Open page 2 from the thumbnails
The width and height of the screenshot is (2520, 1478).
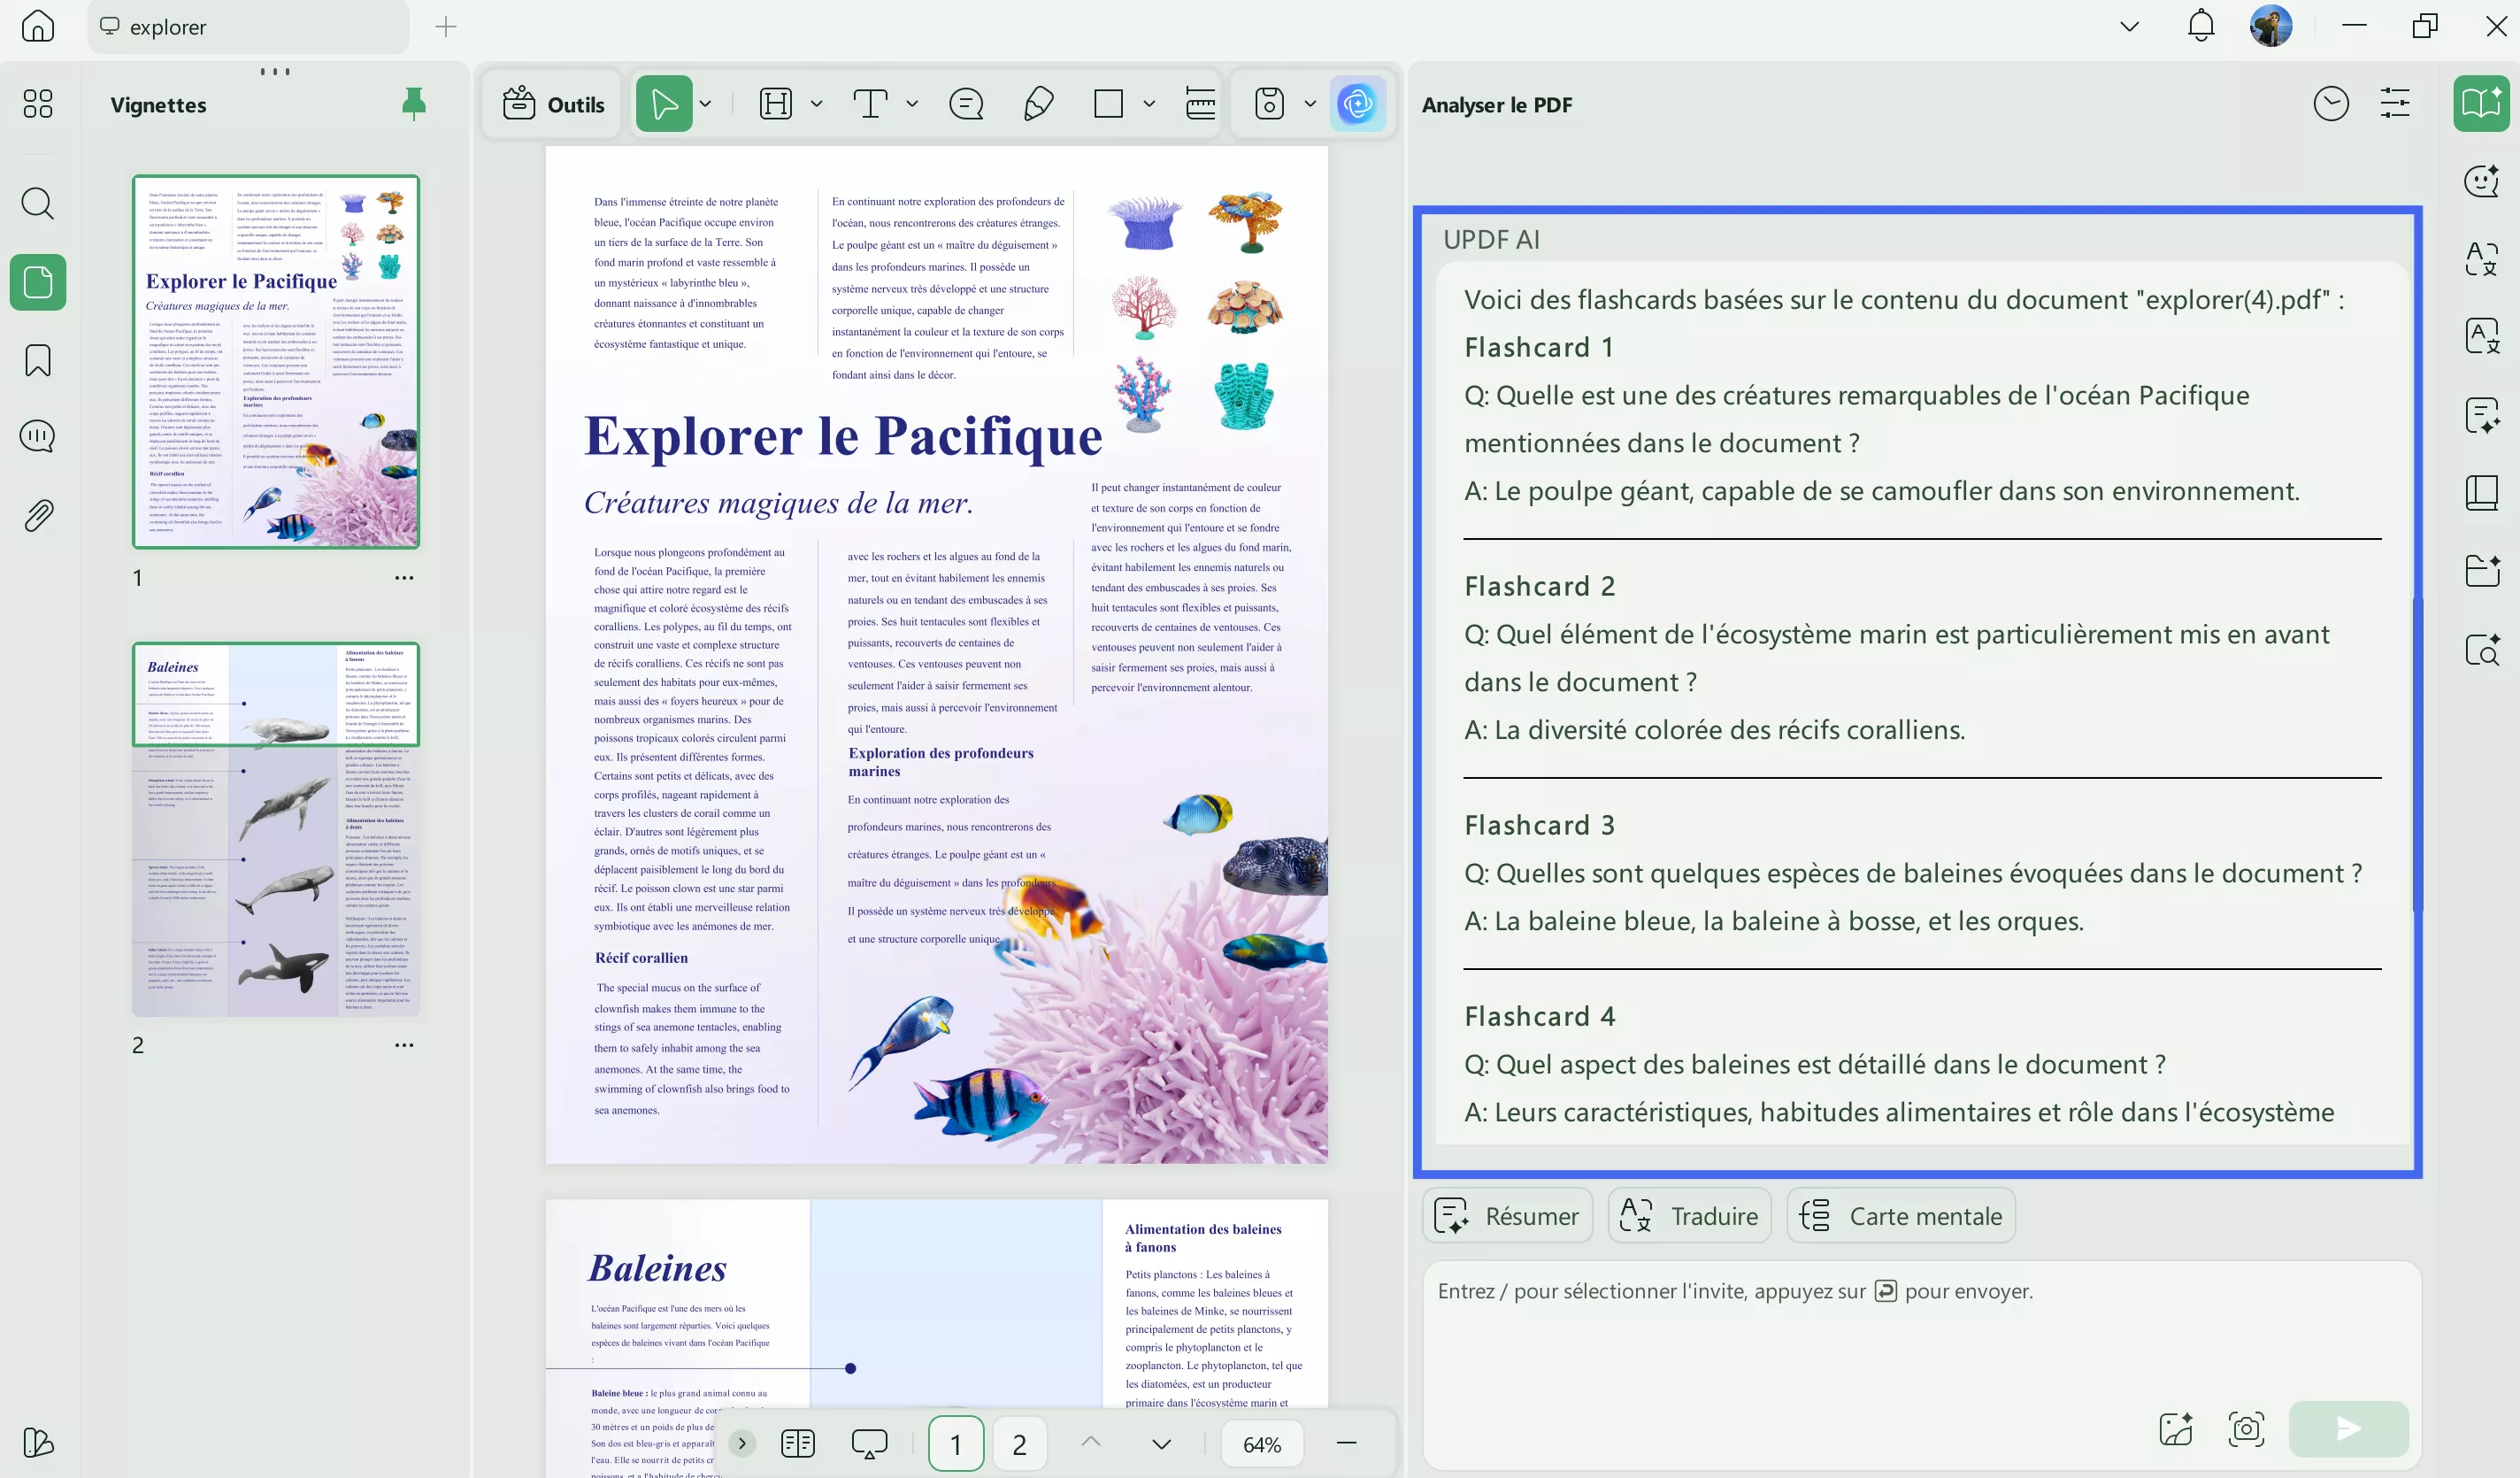pyautogui.click(x=276, y=830)
